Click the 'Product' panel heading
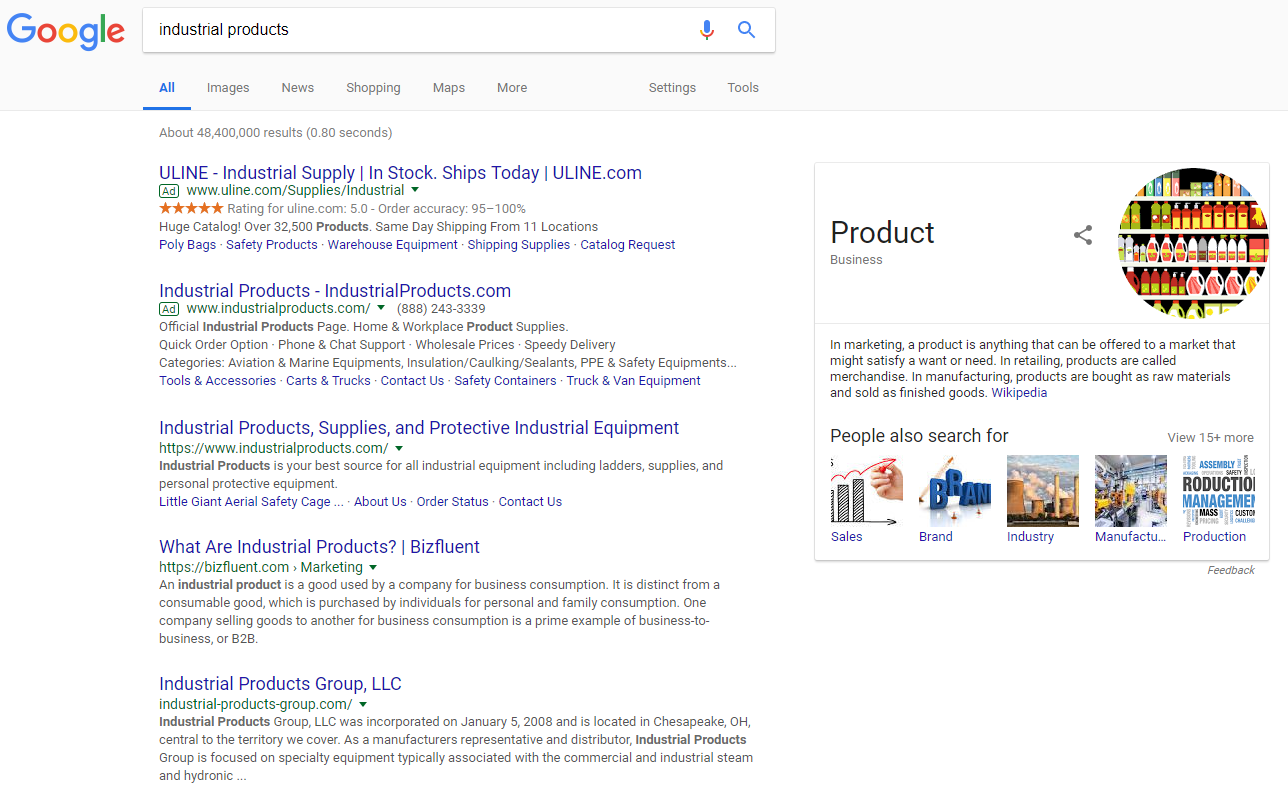 (882, 232)
